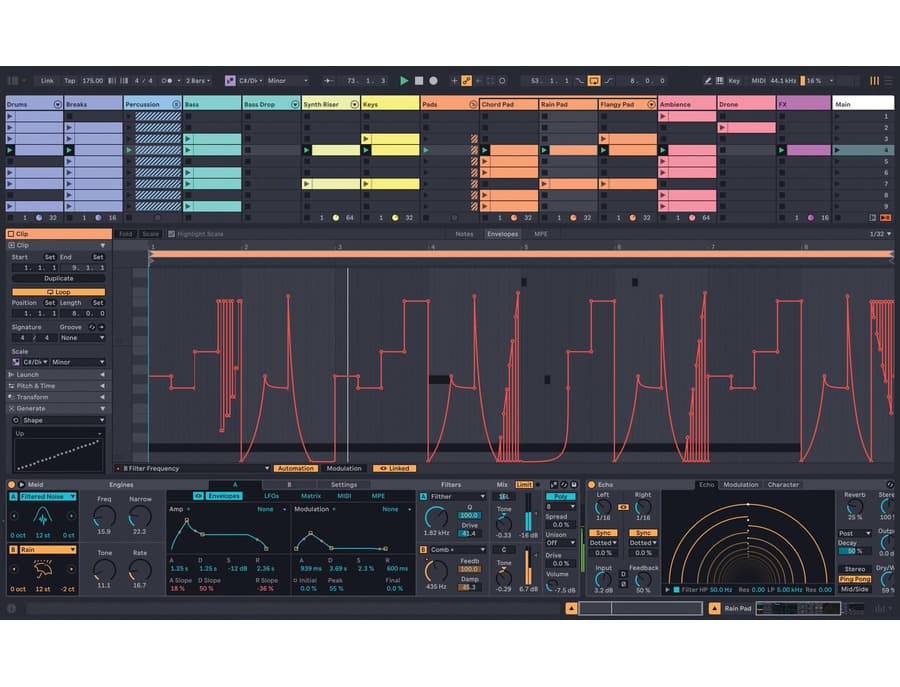The height and width of the screenshot is (687, 900).
Task: Click the draw mode pencil icon
Action: coord(707,80)
